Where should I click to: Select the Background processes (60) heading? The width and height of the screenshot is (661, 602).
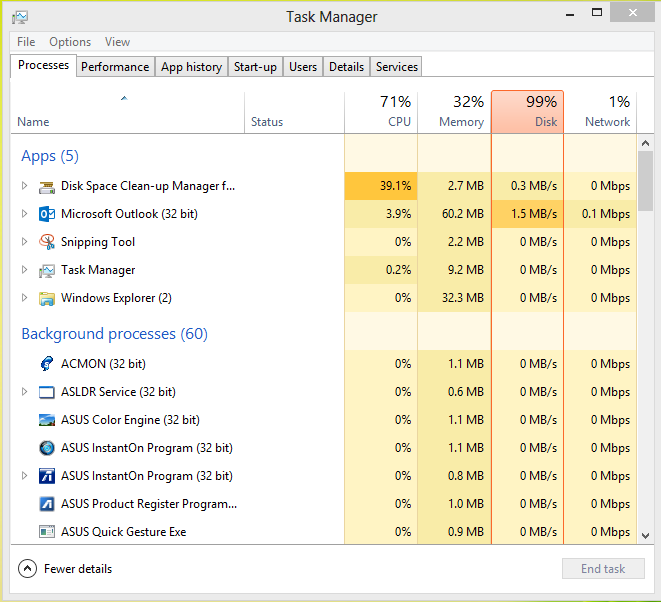tap(114, 334)
